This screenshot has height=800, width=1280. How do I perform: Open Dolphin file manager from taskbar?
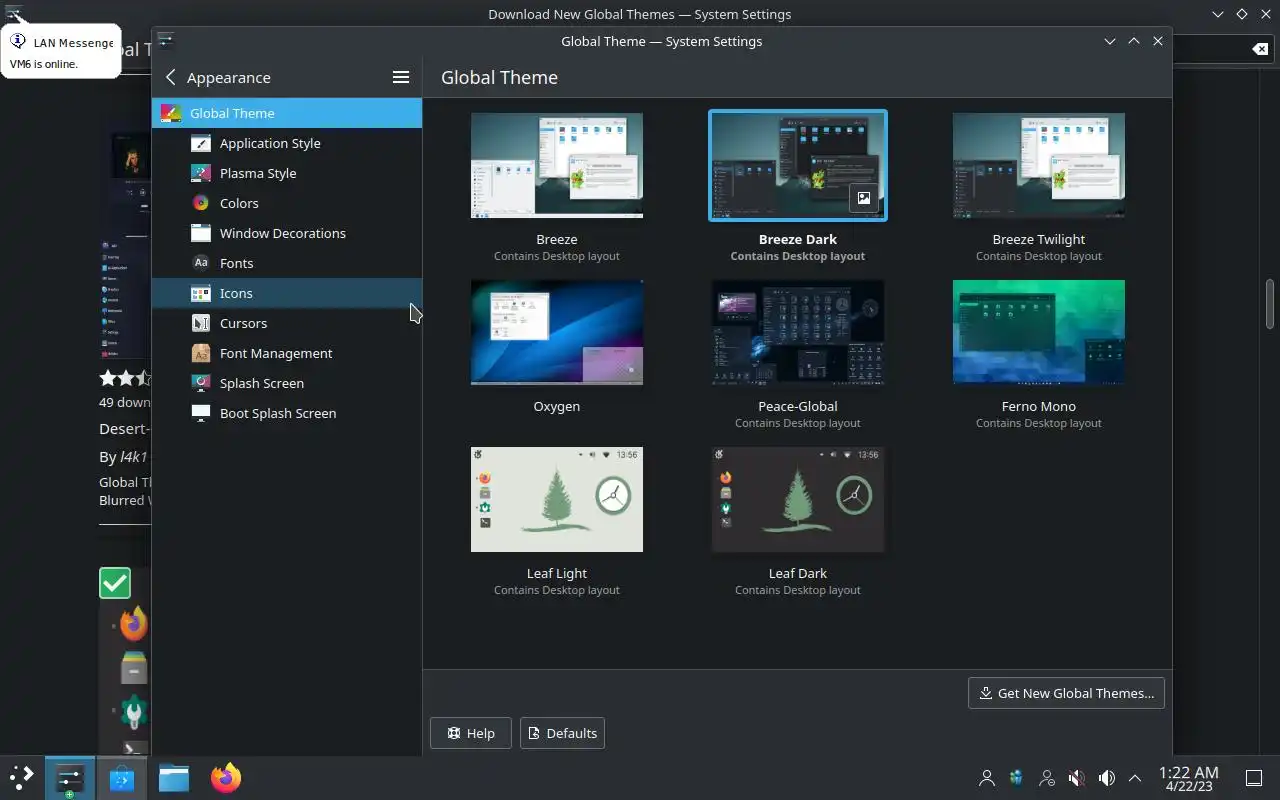pos(174,778)
